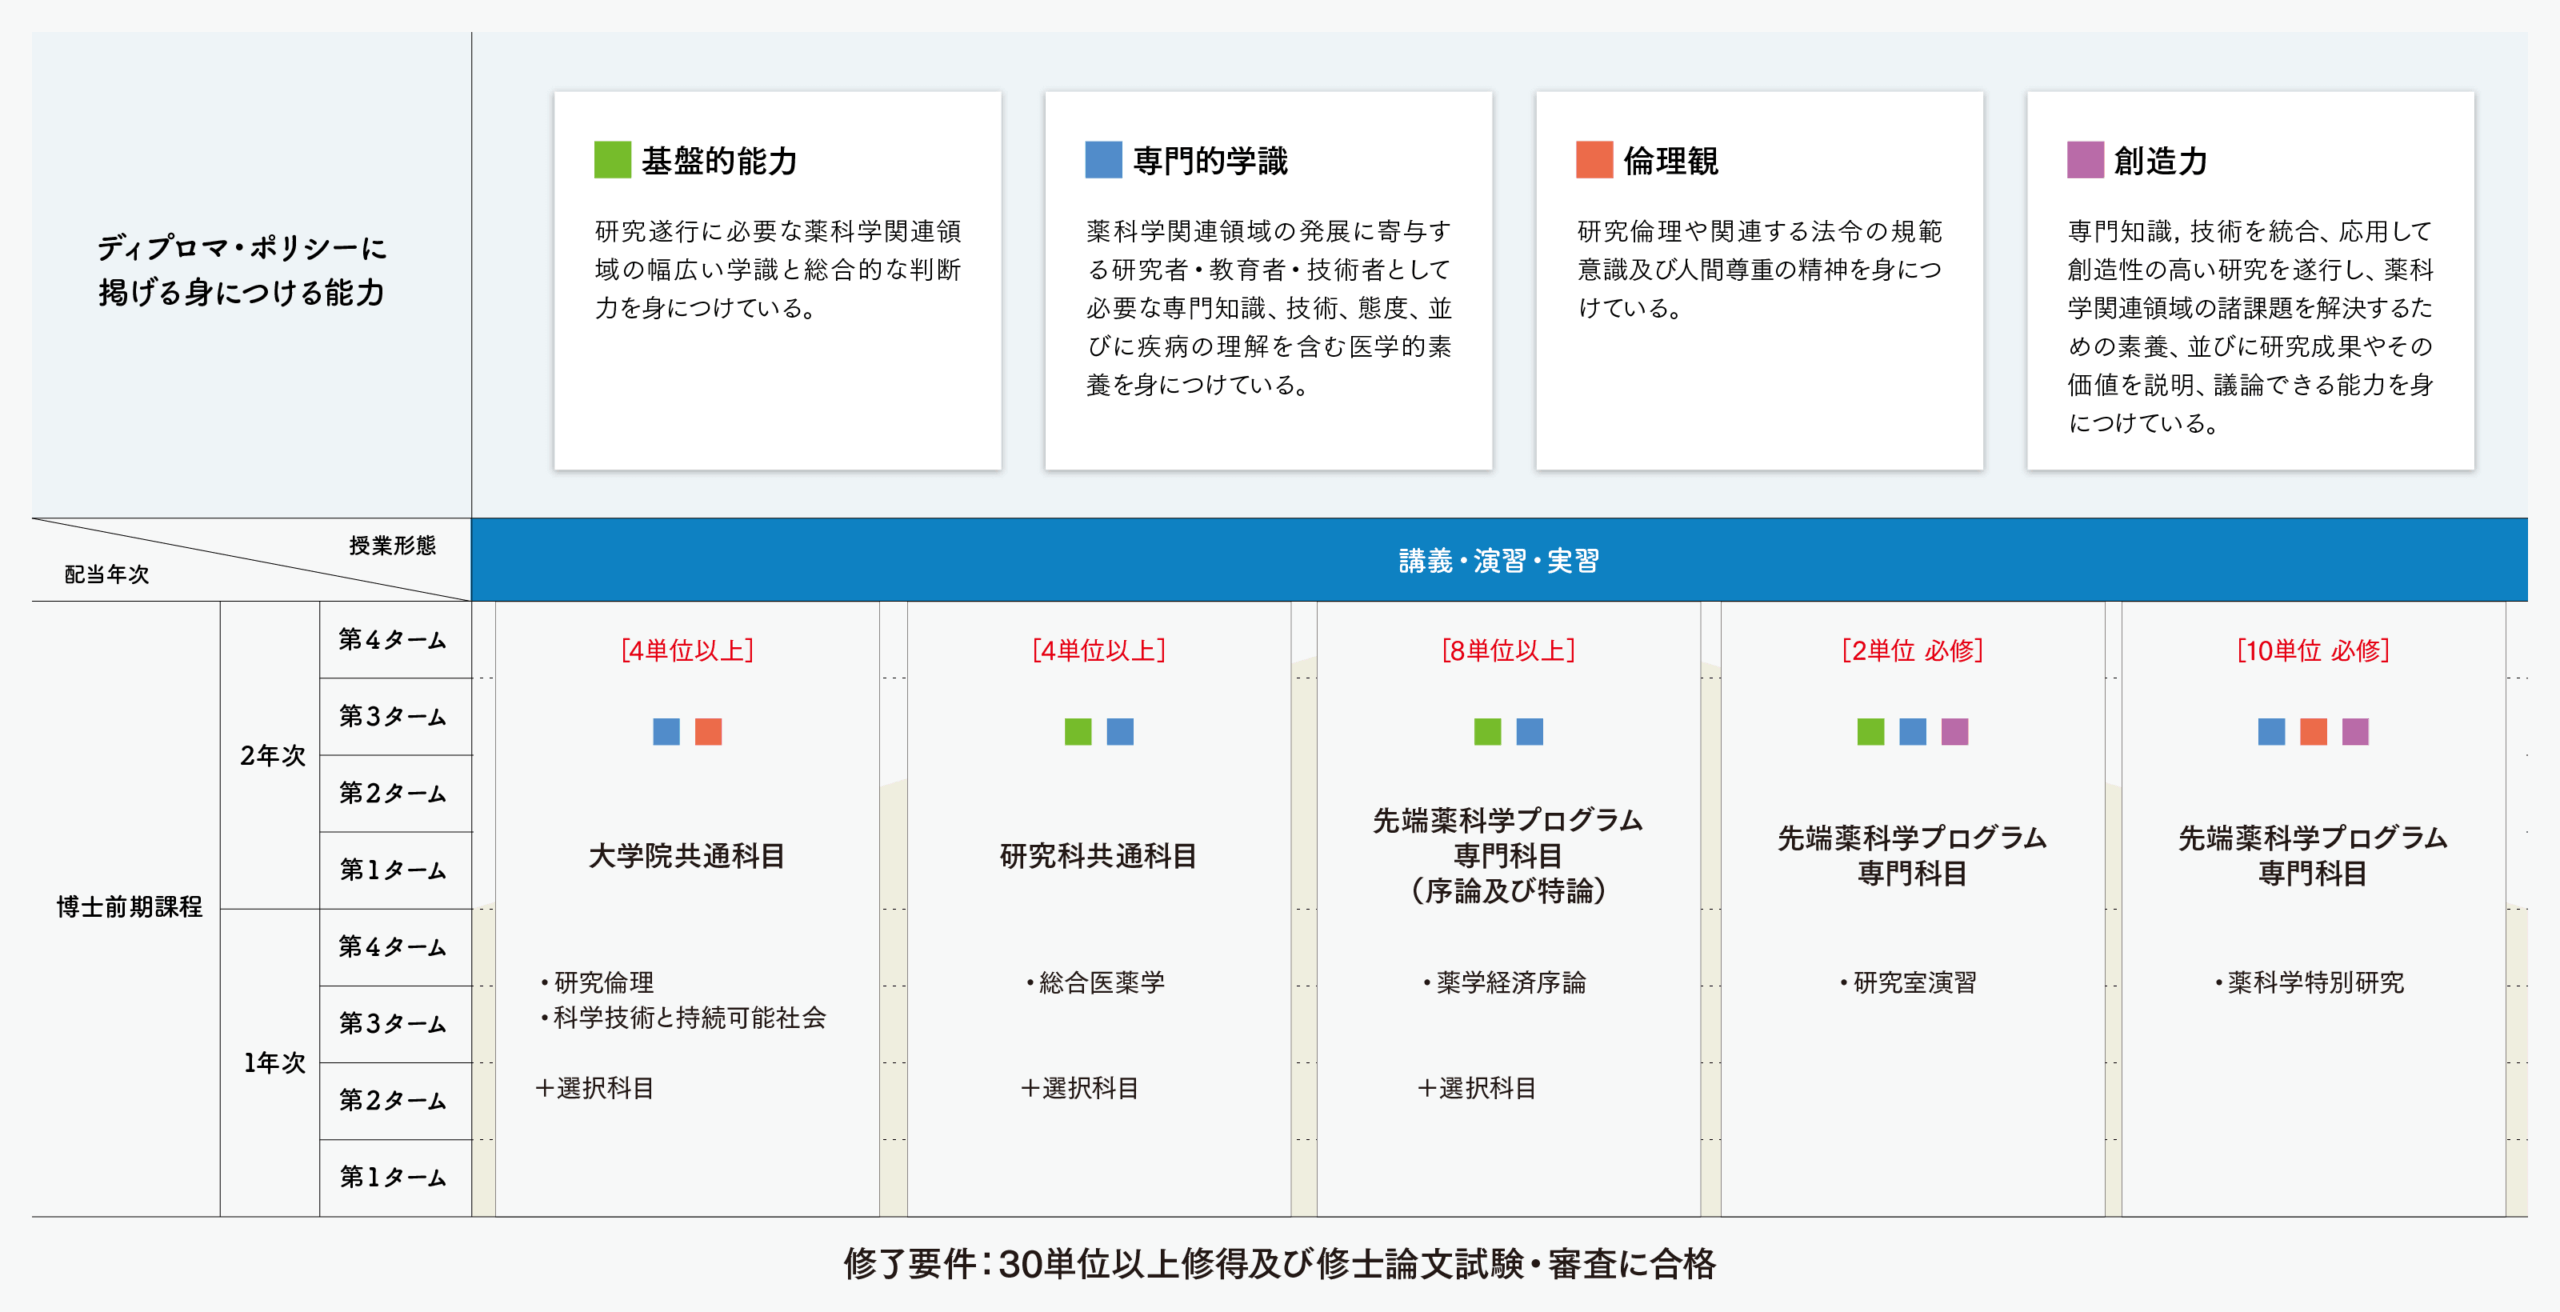2560x1312 pixels.
Task: Click blue square beside 専門的学識 heading
Action: click(x=1103, y=160)
